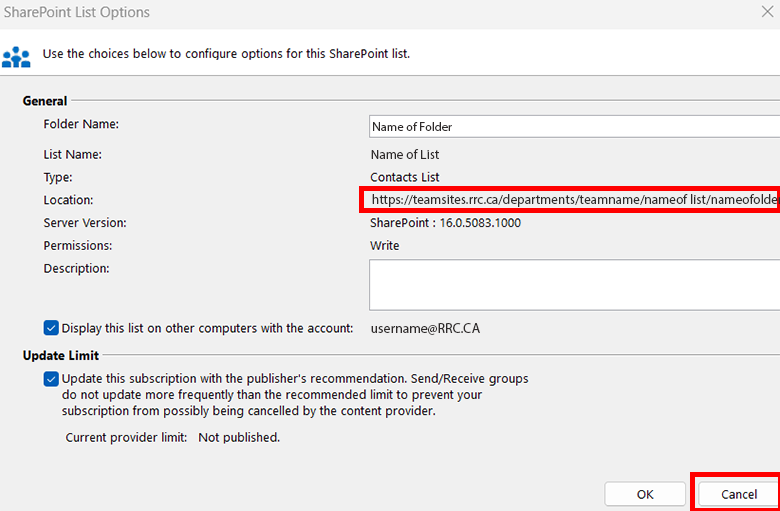Click the 'Name of List' value text
The height and width of the screenshot is (511, 780).
(404, 155)
